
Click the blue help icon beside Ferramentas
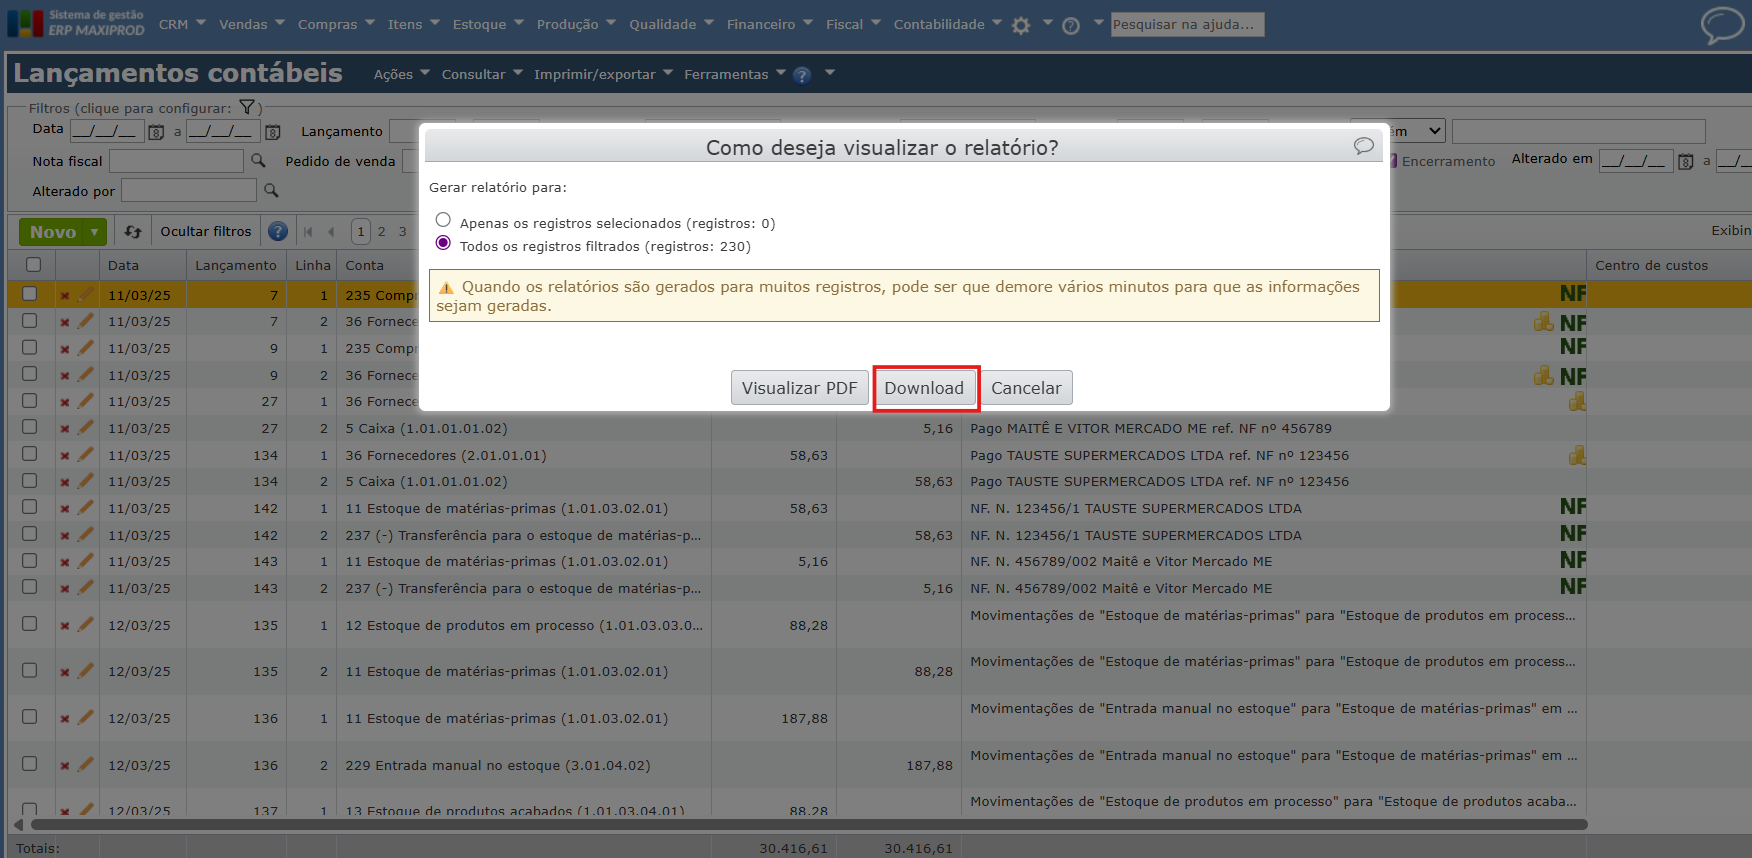(x=801, y=75)
